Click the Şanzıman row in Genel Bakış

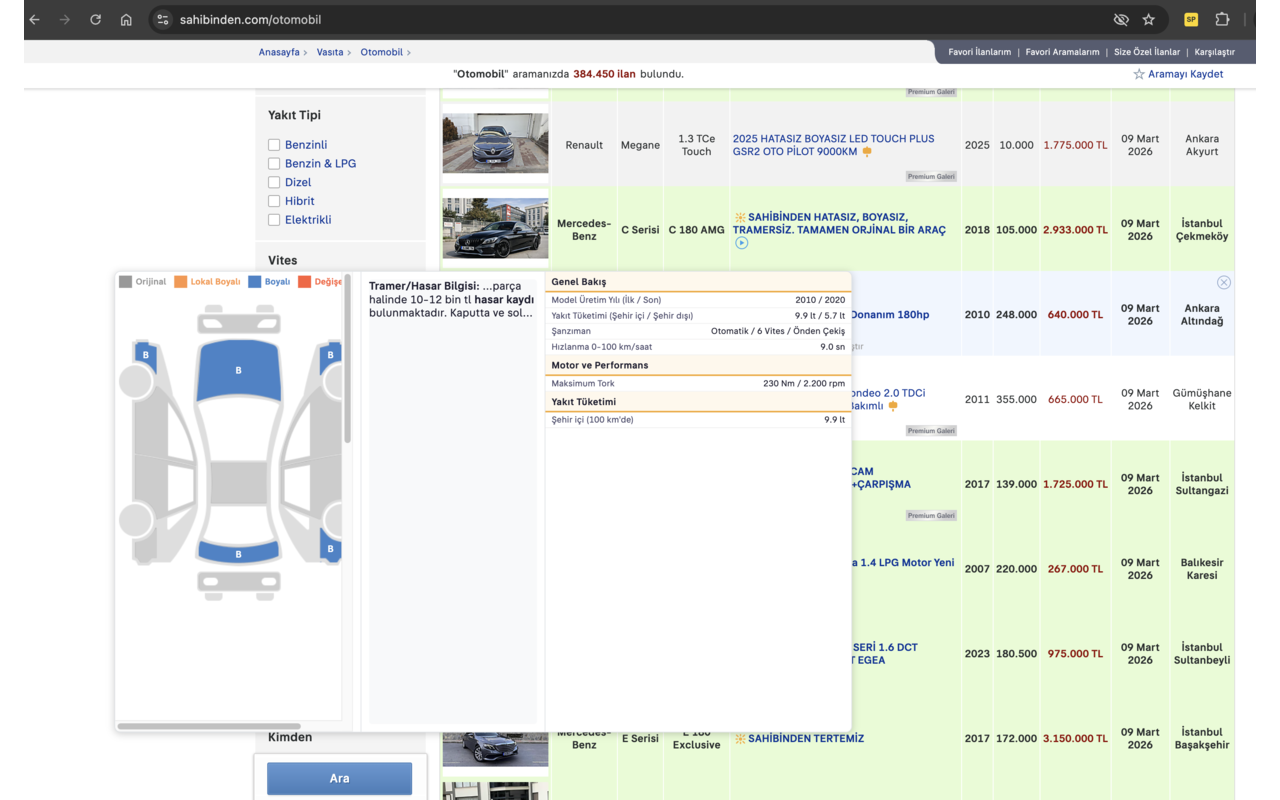698,331
